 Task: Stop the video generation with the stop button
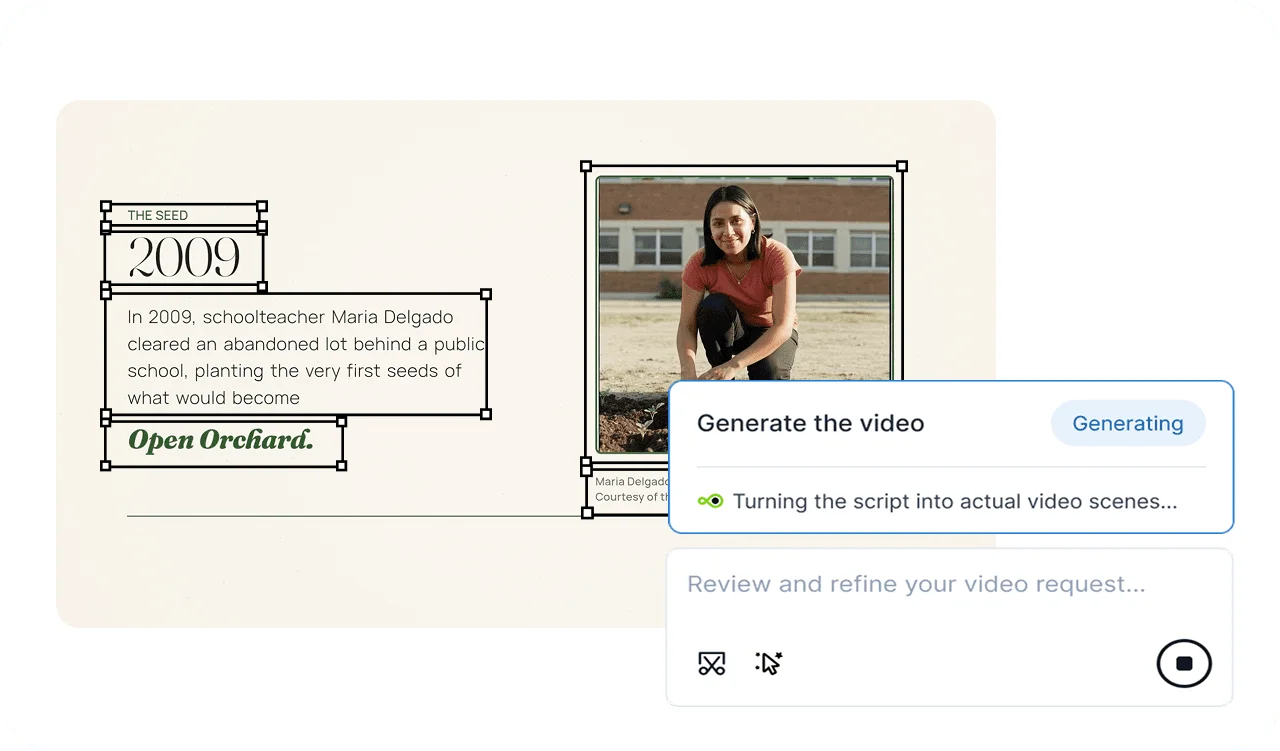point(1184,663)
